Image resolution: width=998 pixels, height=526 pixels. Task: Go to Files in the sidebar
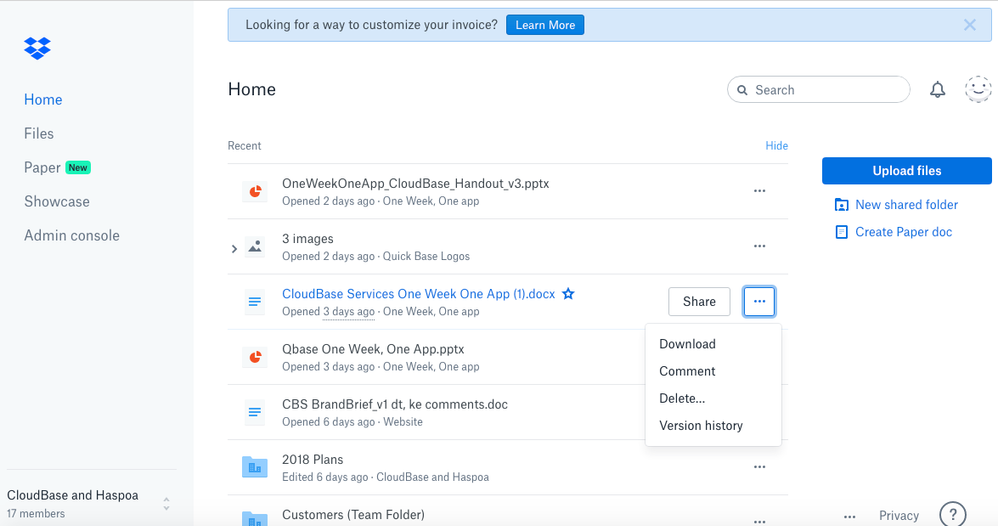(39, 134)
